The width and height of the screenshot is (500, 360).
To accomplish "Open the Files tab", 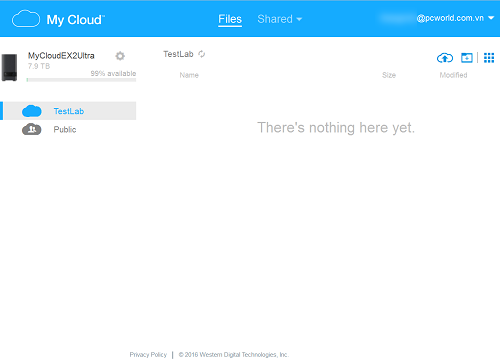I will click(x=230, y=19).
